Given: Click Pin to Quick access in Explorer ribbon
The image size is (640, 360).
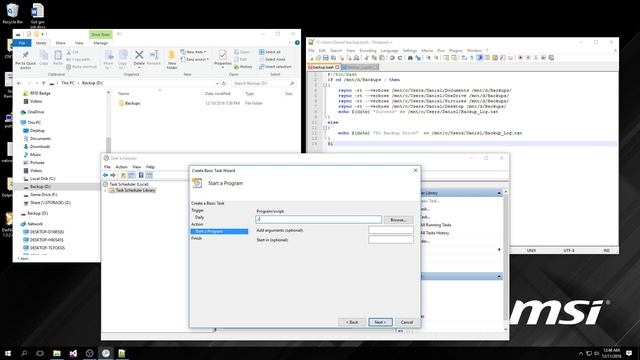Looking at the screenshot, I should pyautogui.click(x=25, y=59).
